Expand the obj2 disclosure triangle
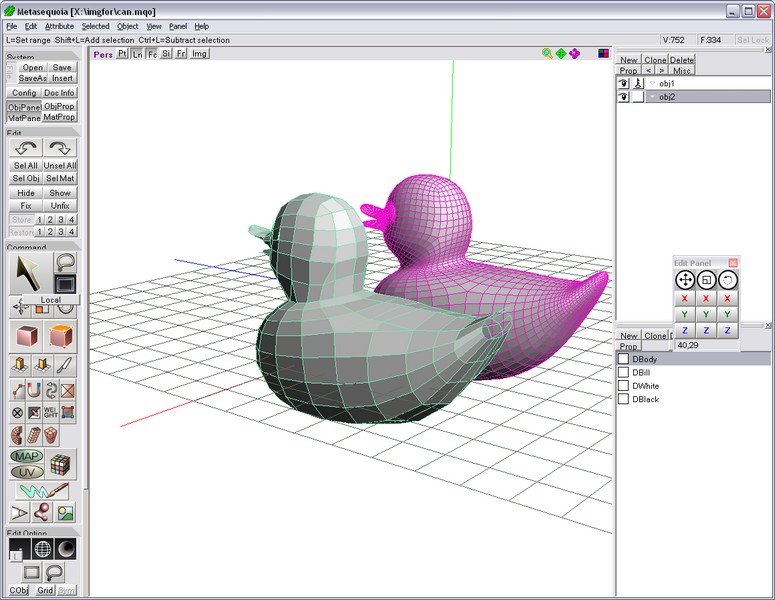 click(x=651, y=97)
